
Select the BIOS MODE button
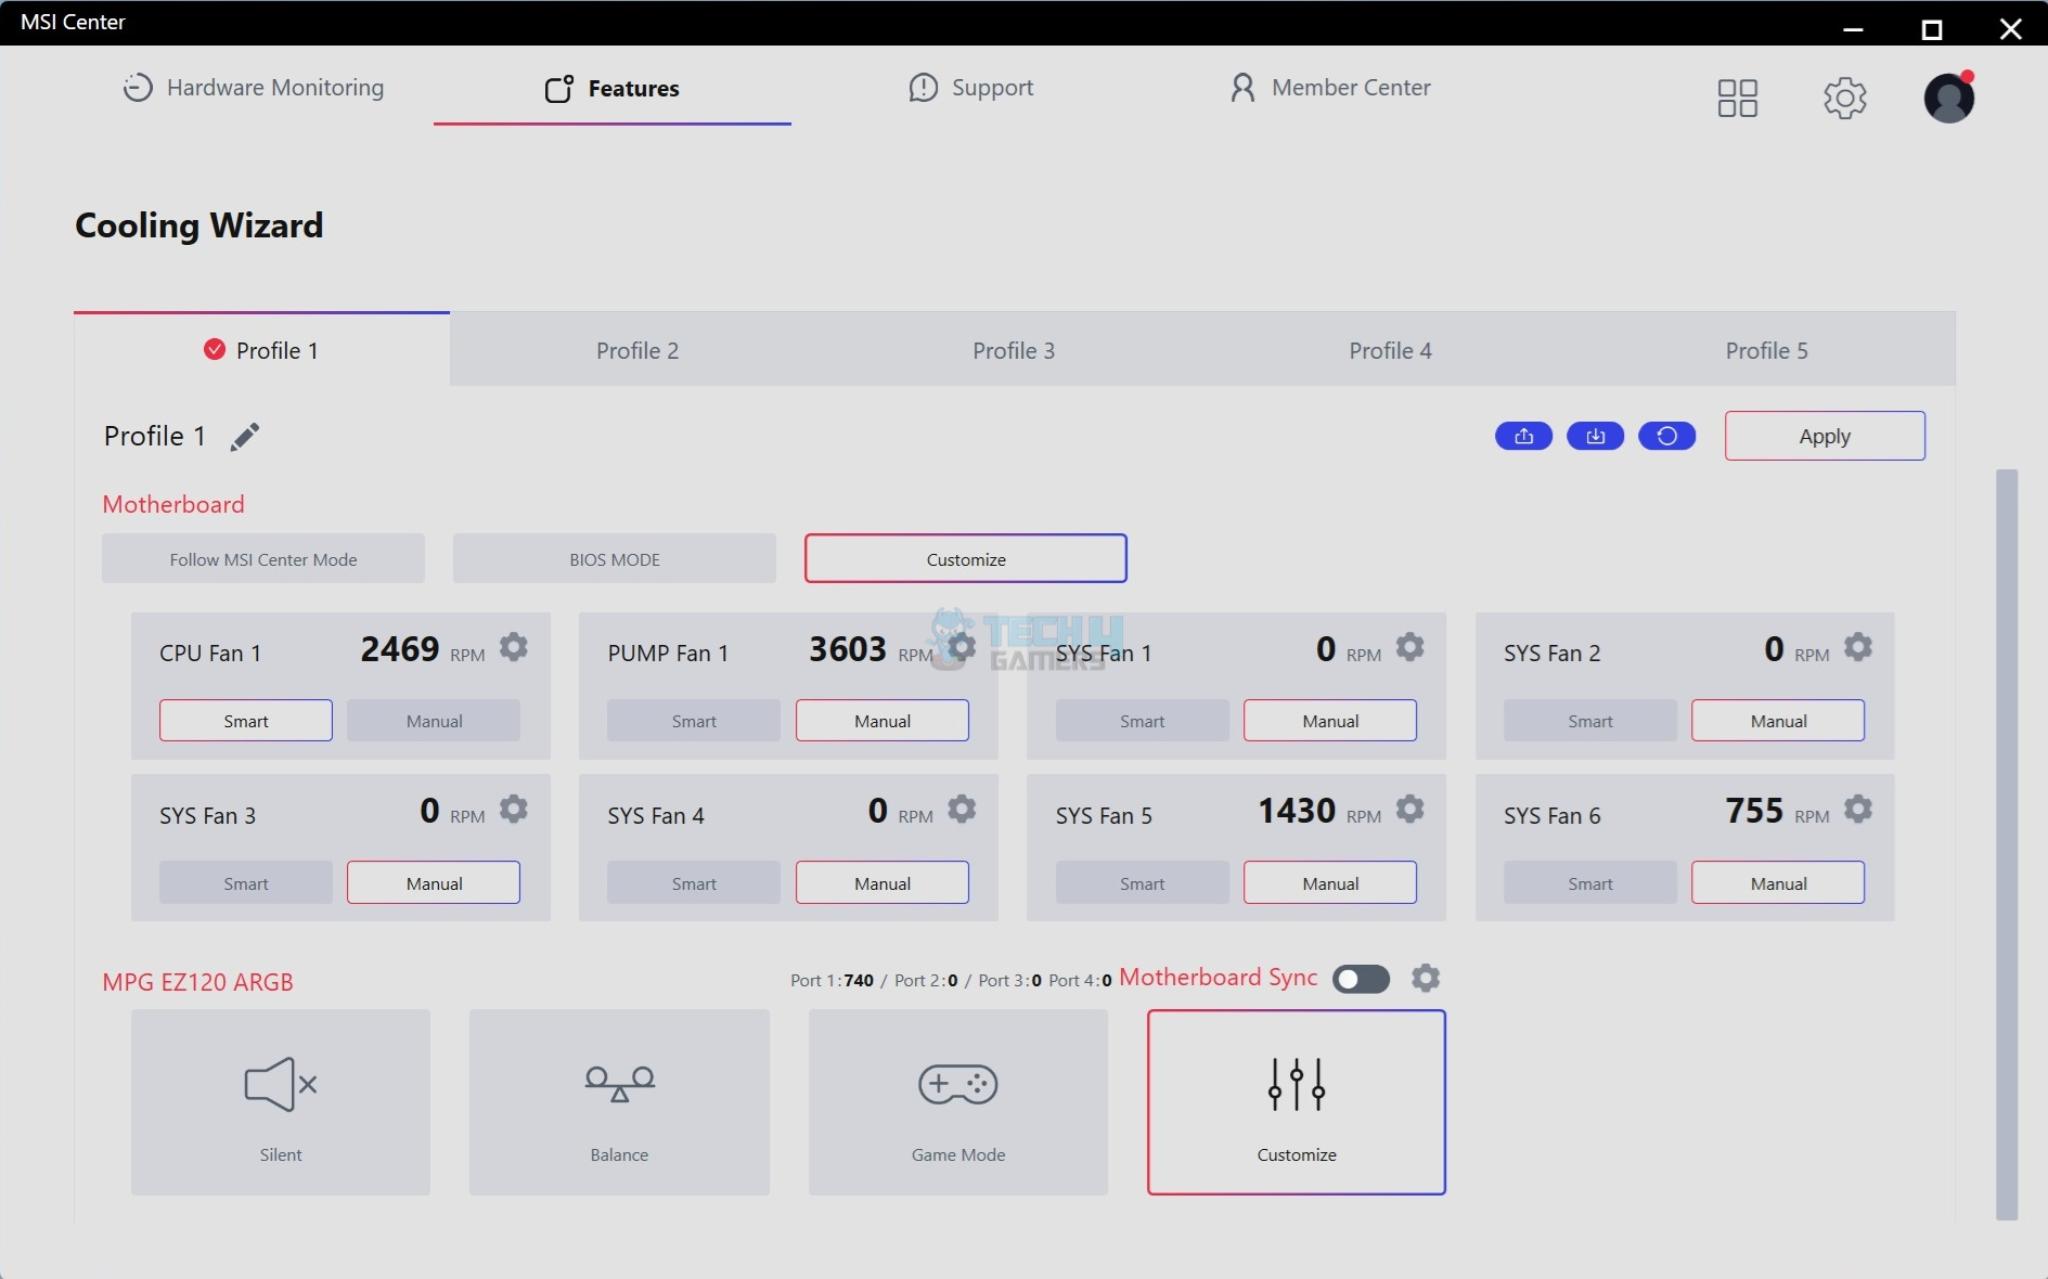[614, 559]
